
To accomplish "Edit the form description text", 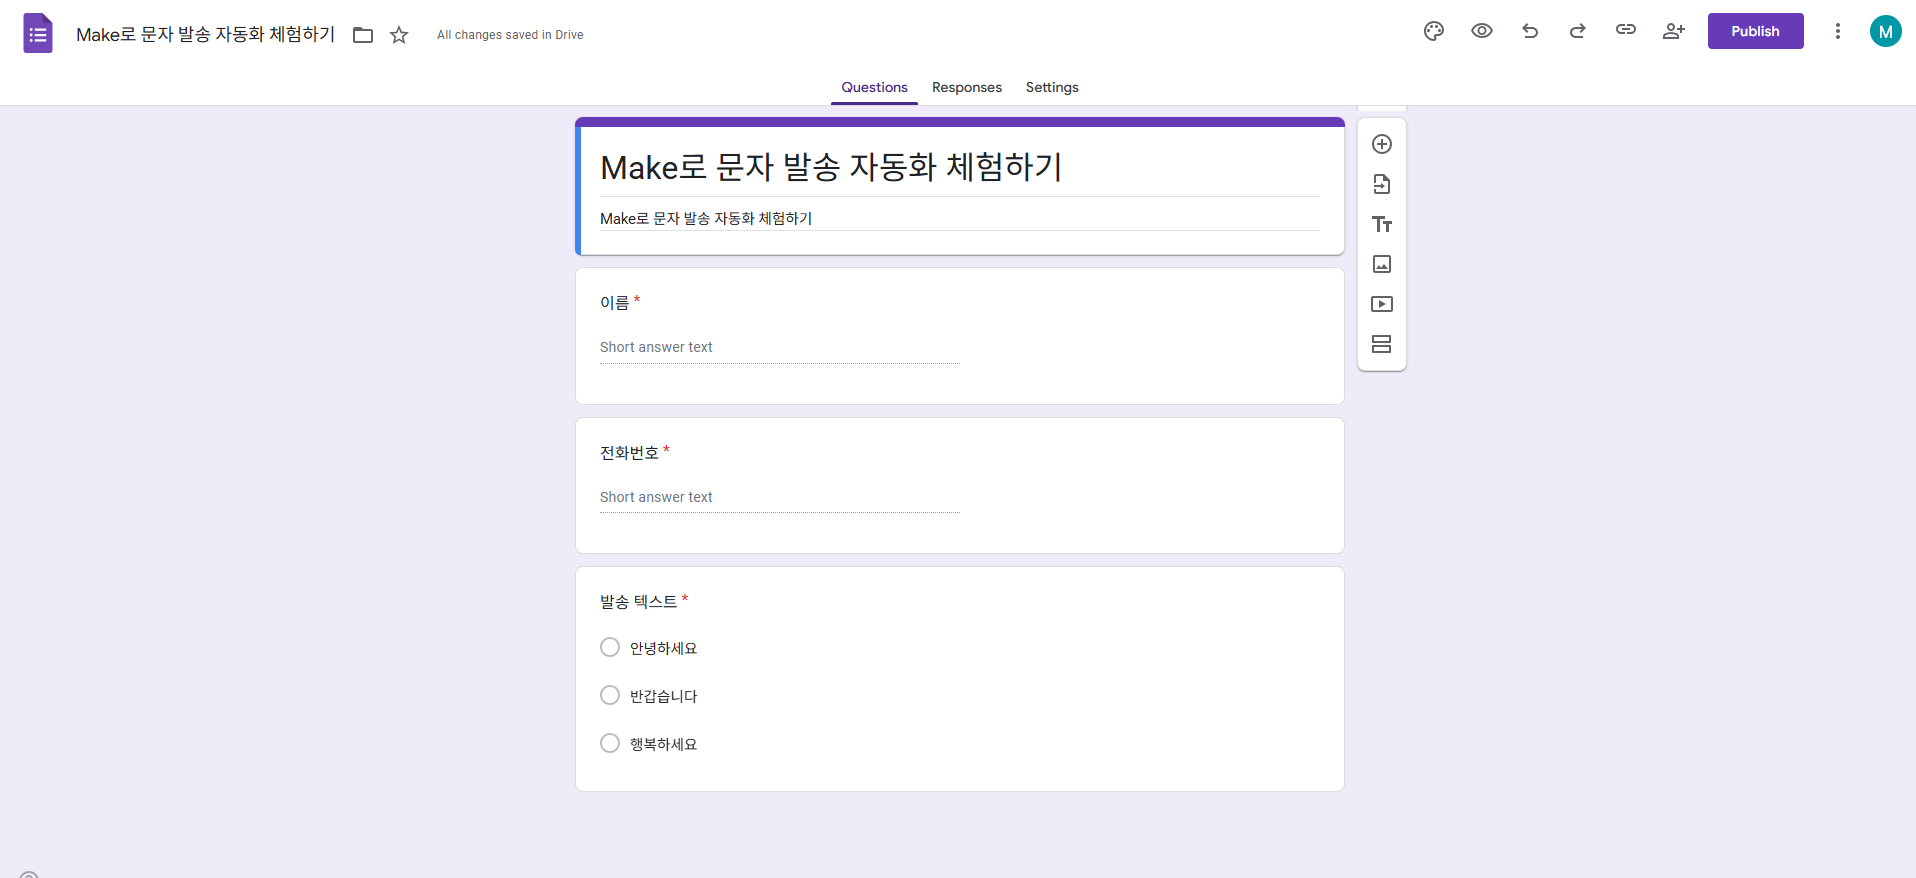I will [x=959, y=218].
